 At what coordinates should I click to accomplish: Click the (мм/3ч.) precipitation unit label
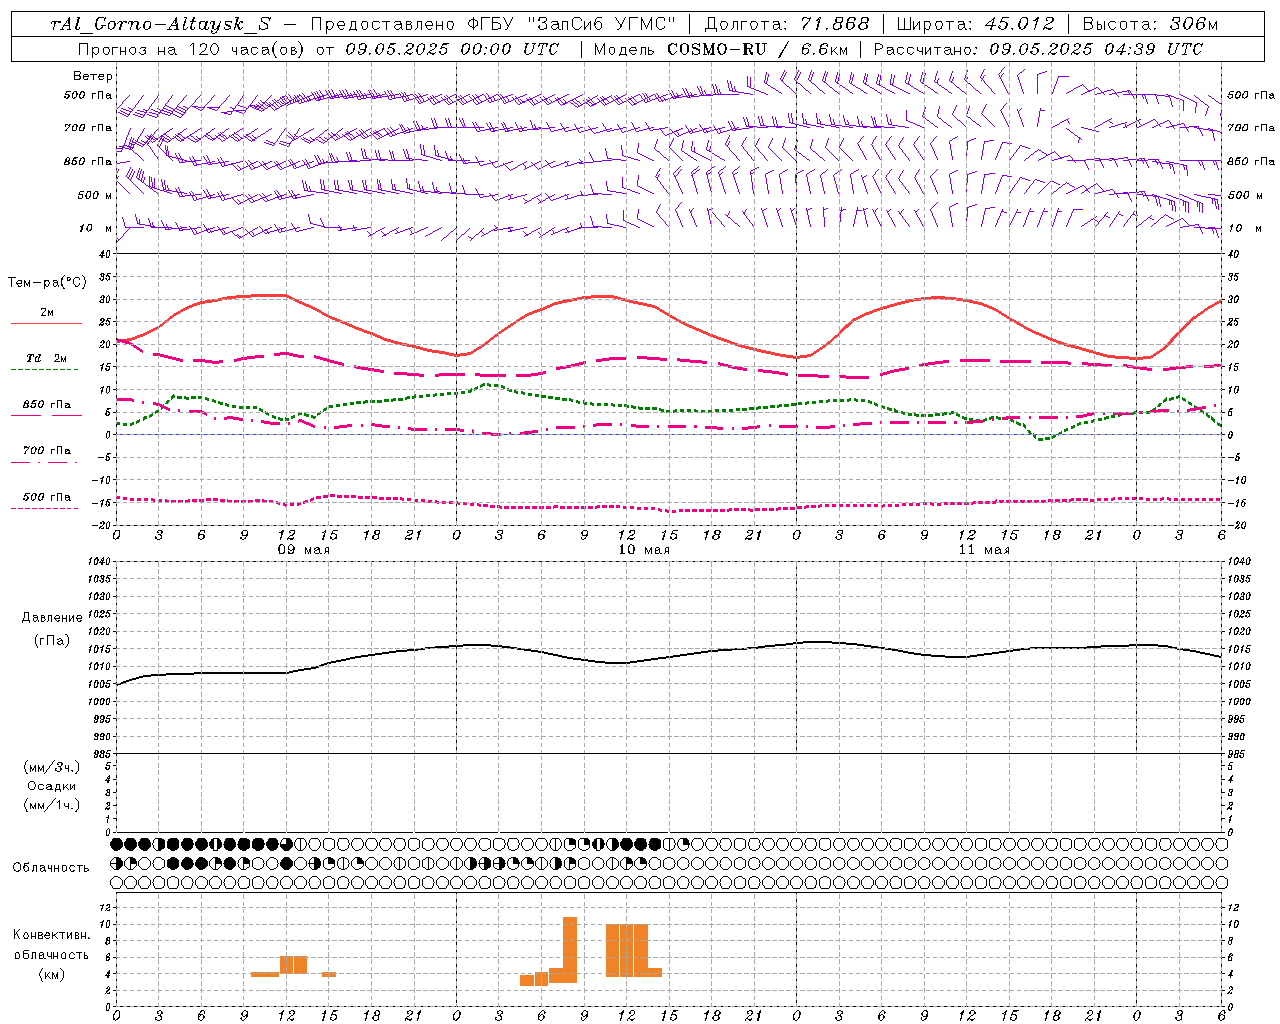pos(52,767)
